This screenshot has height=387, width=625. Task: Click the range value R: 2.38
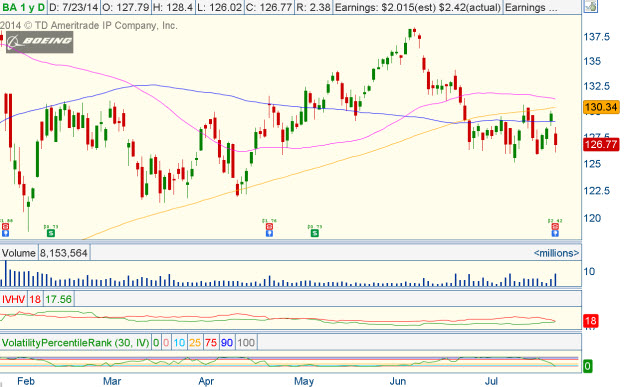tap(313, 8)
